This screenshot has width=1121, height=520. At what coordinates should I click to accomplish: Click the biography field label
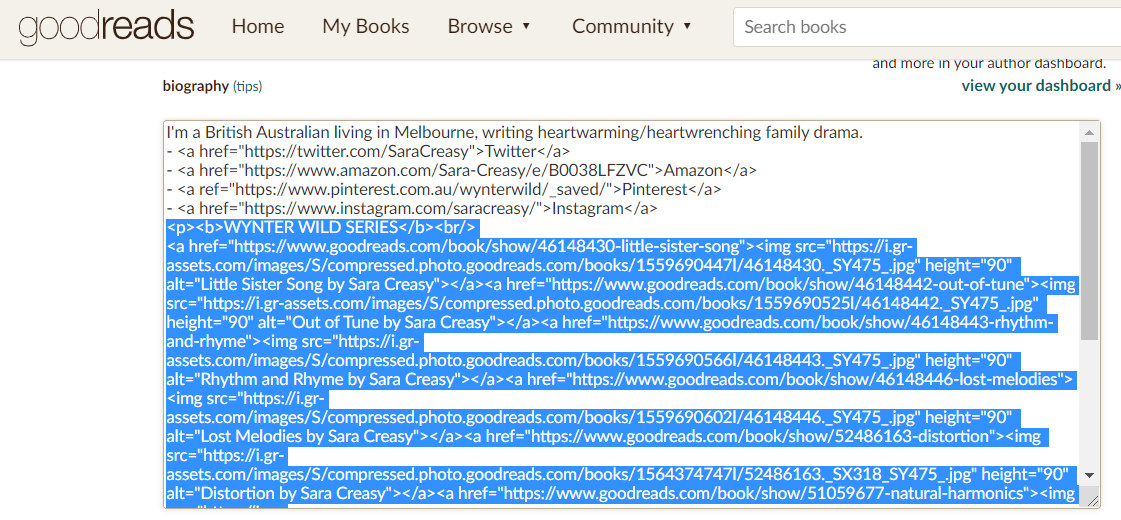(x=195, y=86)
